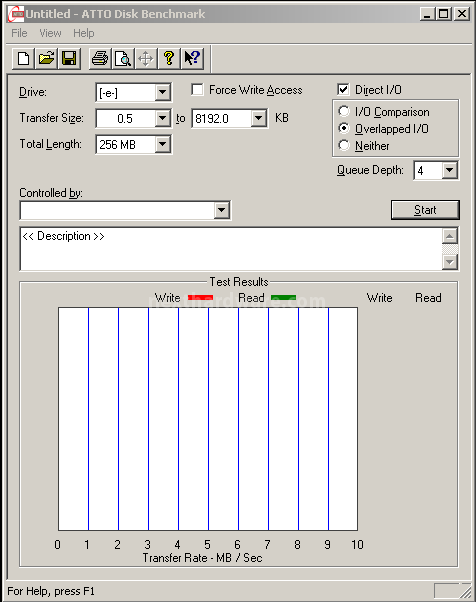Viewport: 476px width, 602px height.
Task: Choose the Neither radio option
Action: [344, 146]
